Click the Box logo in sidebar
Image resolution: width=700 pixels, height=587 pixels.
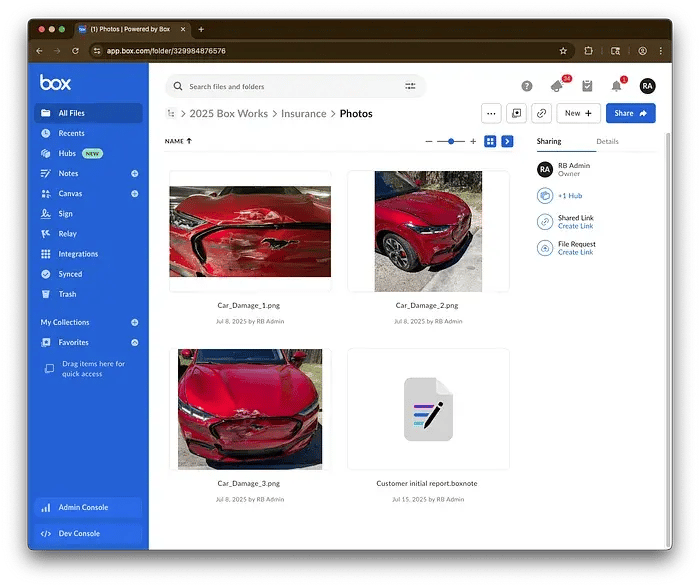[x=55, y=83]
